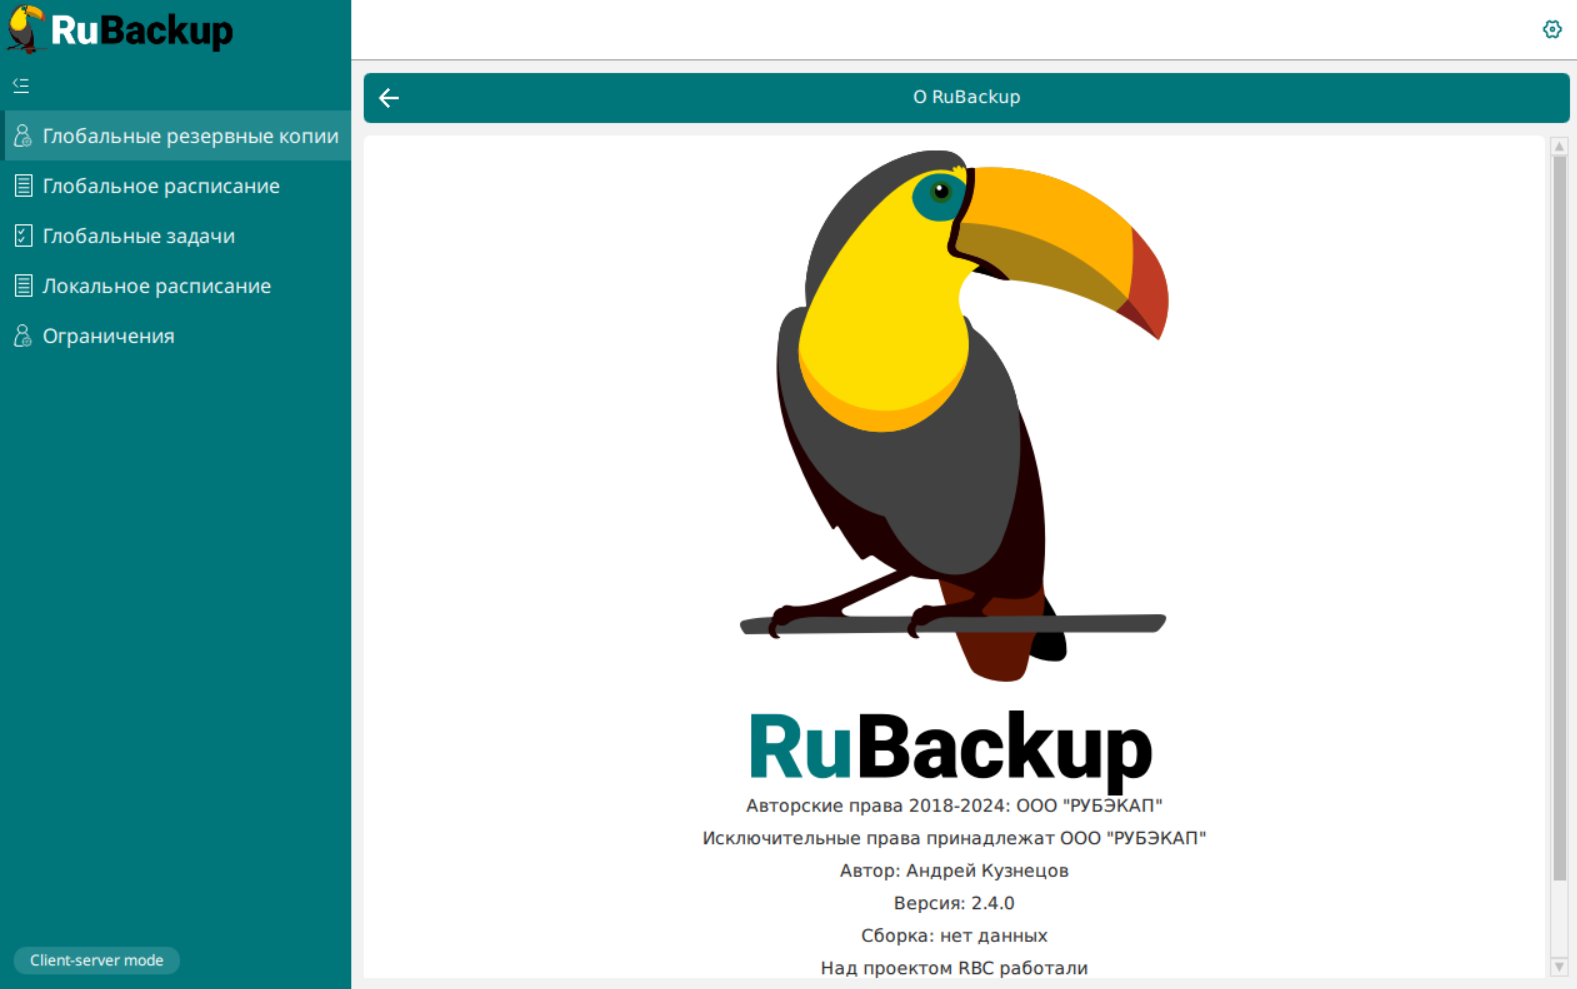Open the Локальное расписание page

click(x=157, y=286)
